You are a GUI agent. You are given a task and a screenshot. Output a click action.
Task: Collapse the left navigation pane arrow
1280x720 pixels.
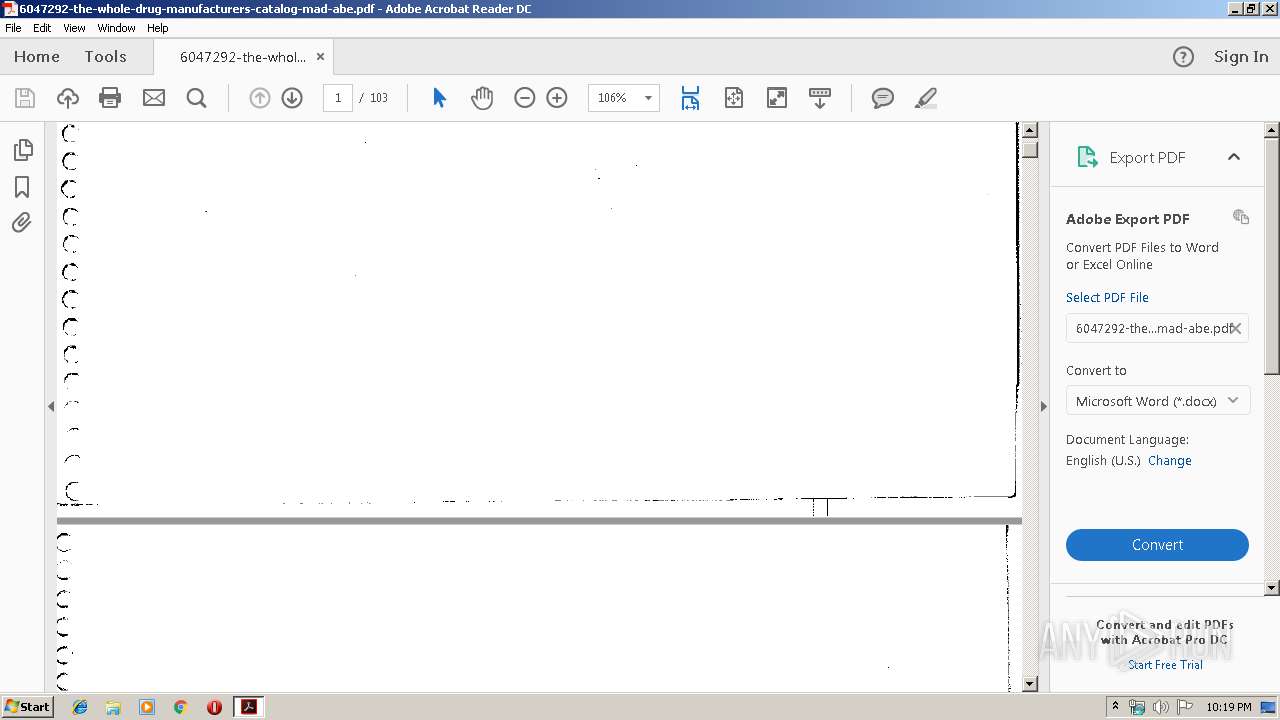51,406
